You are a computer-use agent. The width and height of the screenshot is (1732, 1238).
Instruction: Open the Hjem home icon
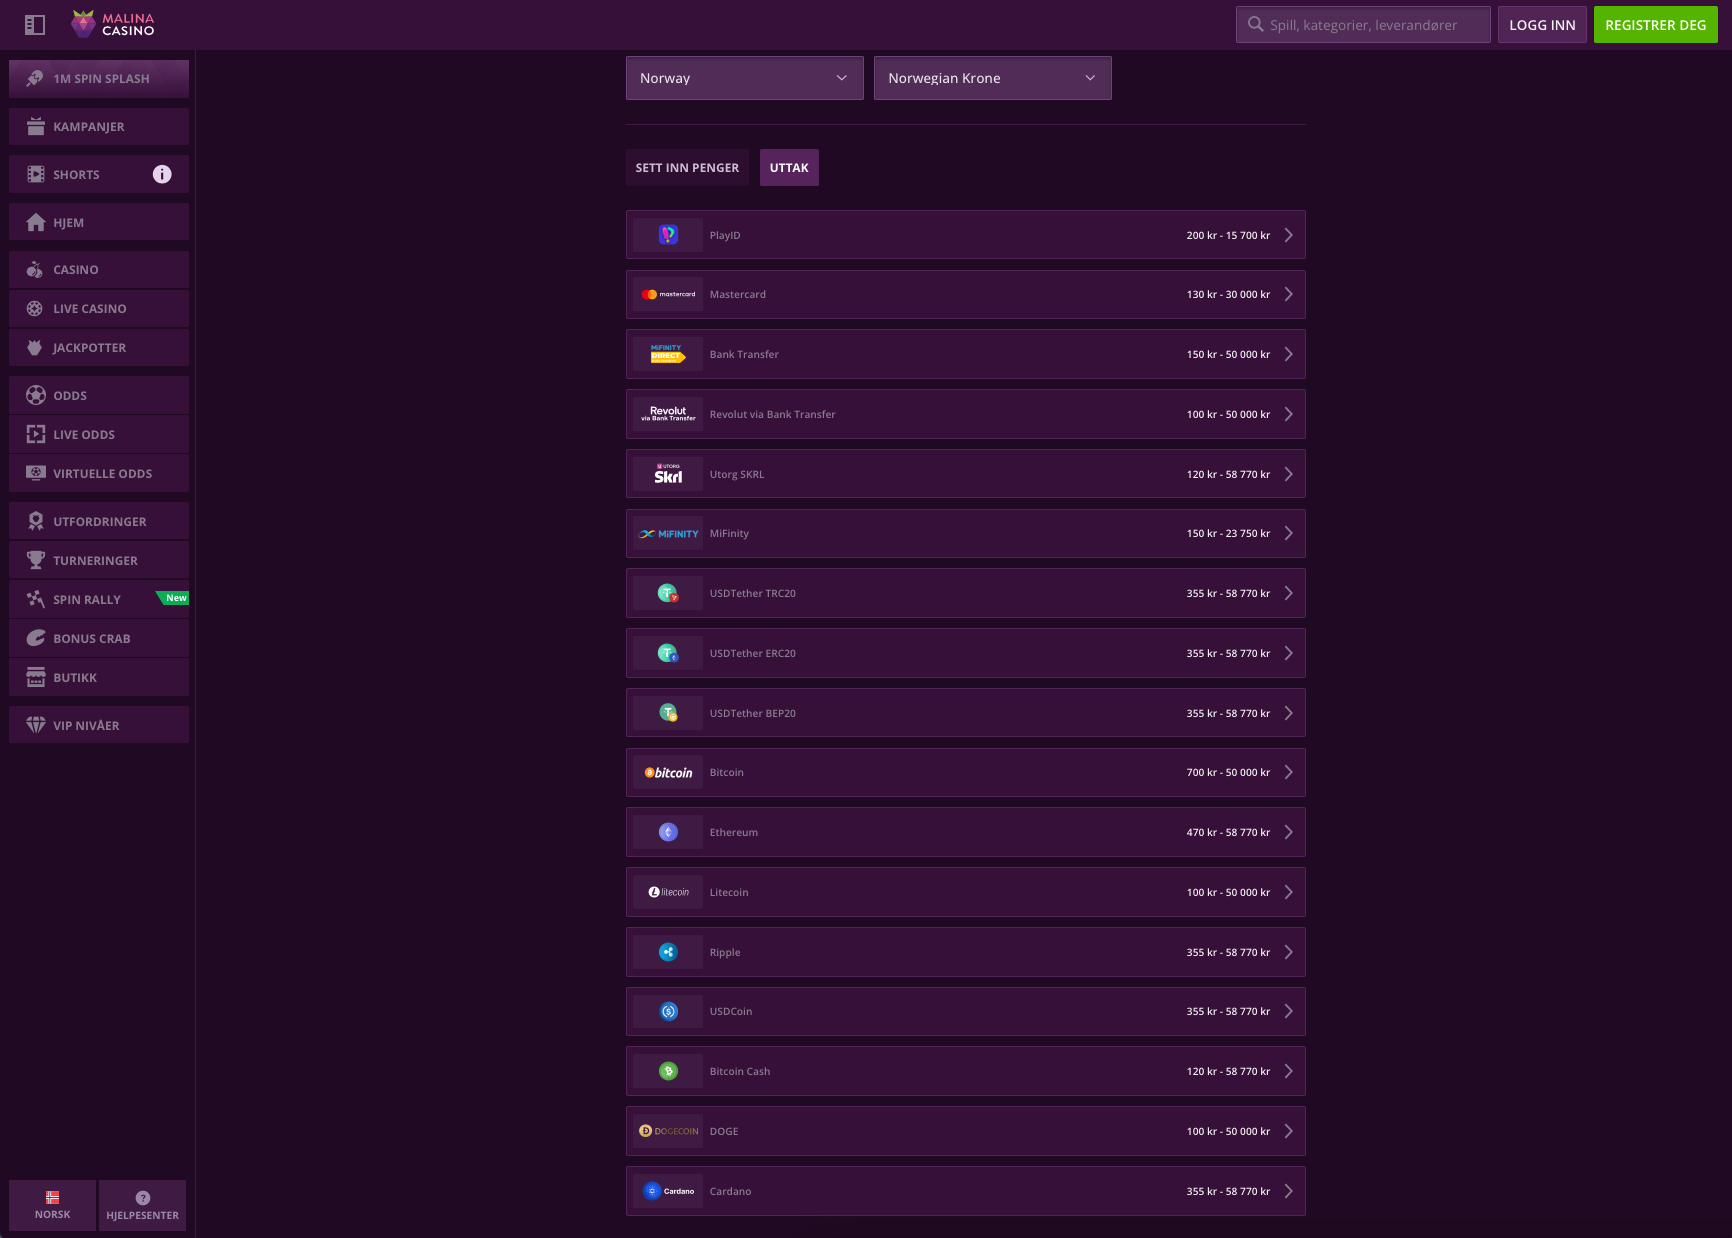click(x=36, y=223)
